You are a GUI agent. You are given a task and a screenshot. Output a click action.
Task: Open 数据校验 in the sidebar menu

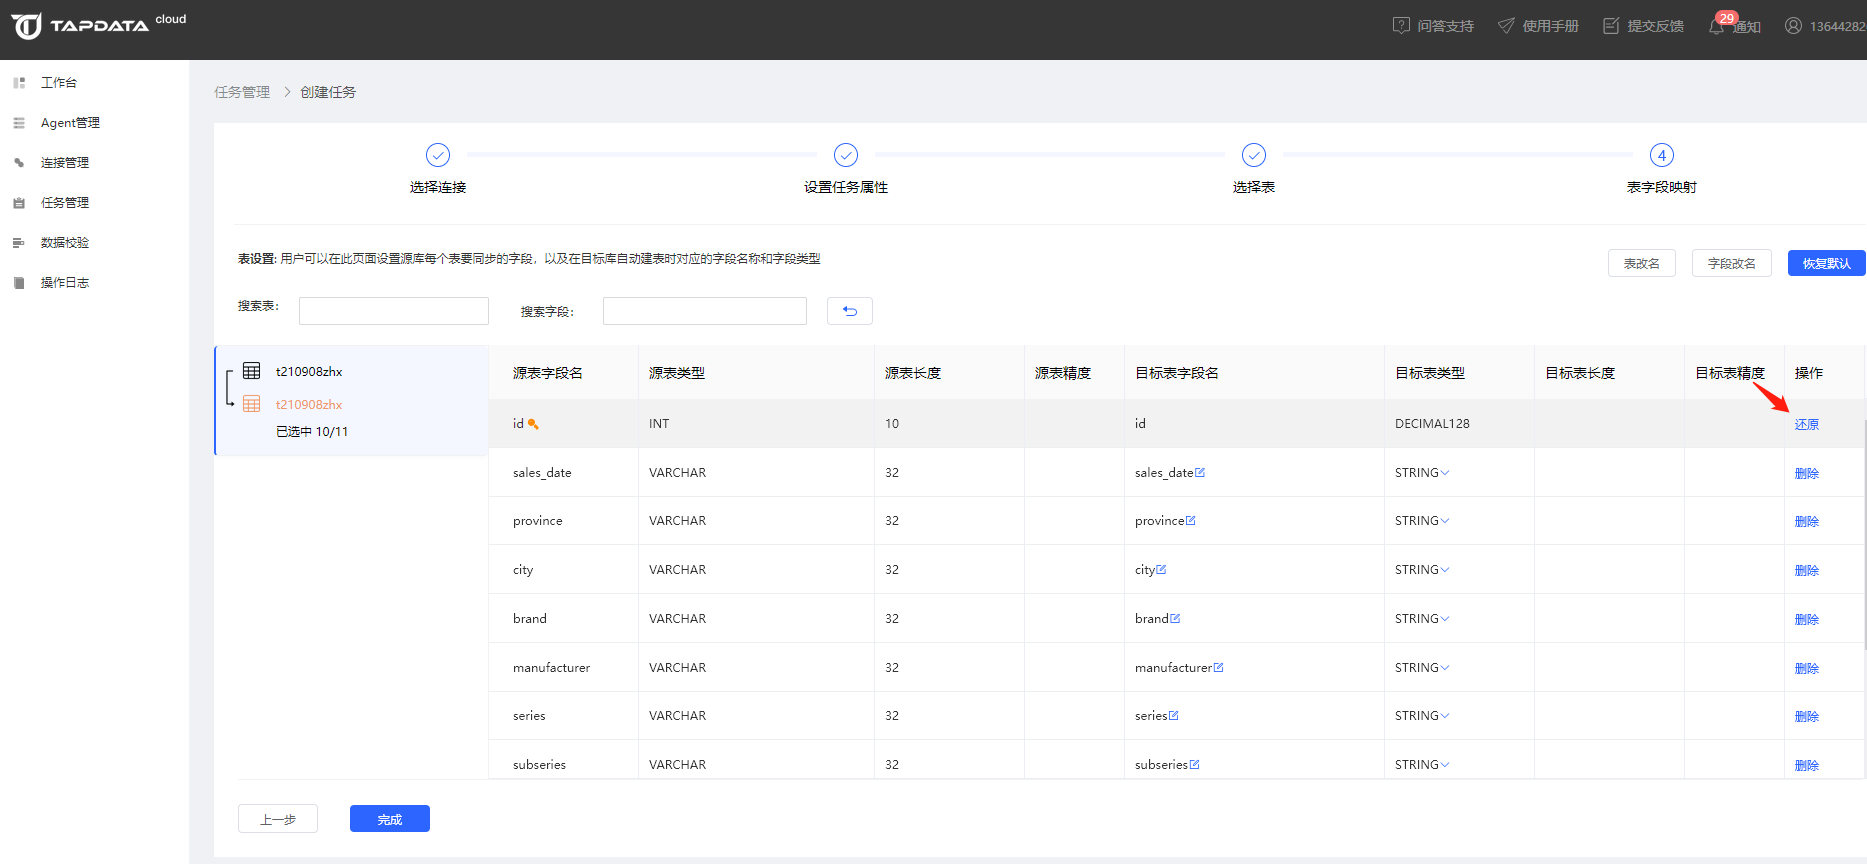(x=65, y=243)
